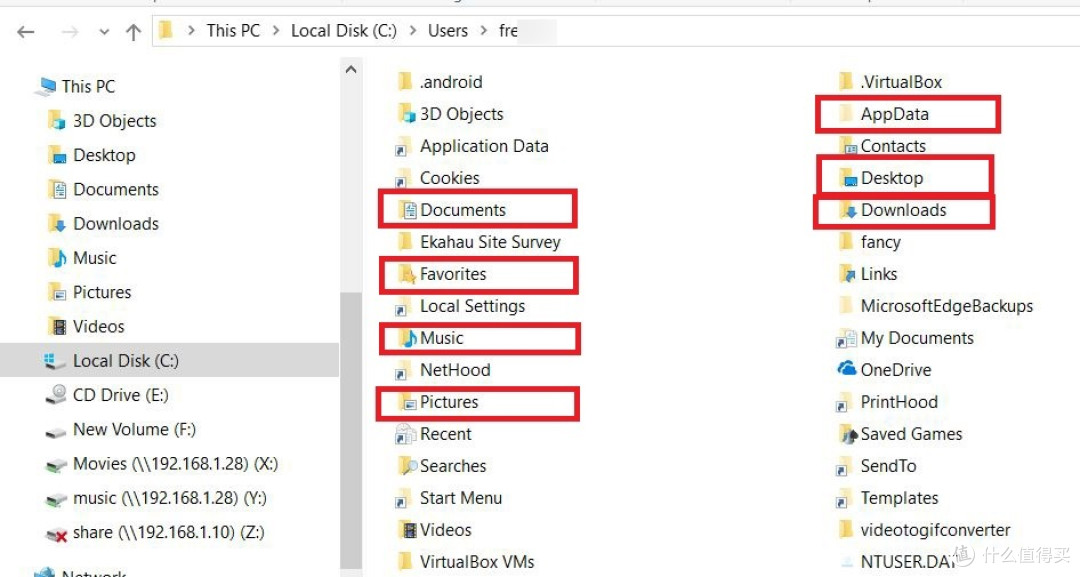This screenshot has width=1080, height=577.
Task: Select the Pictures folder in the file list
Action: coord(439,402)
